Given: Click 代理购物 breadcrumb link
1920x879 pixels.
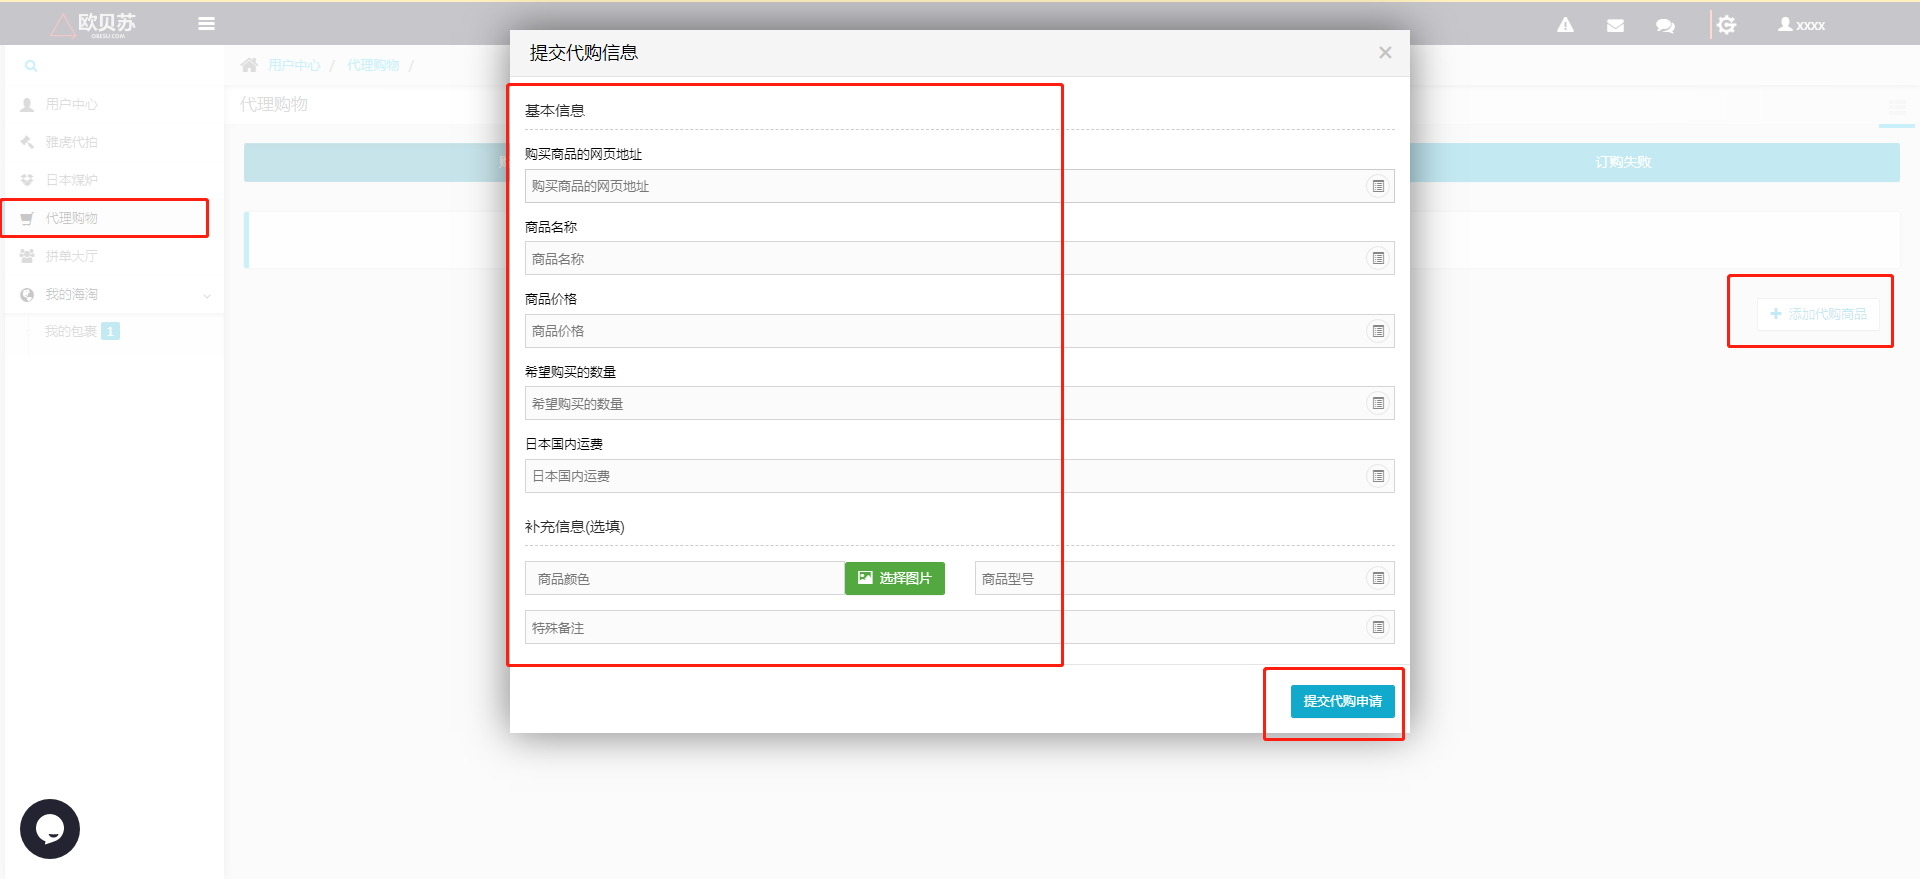Looking at the screenshot, I should tap(373, 66).
